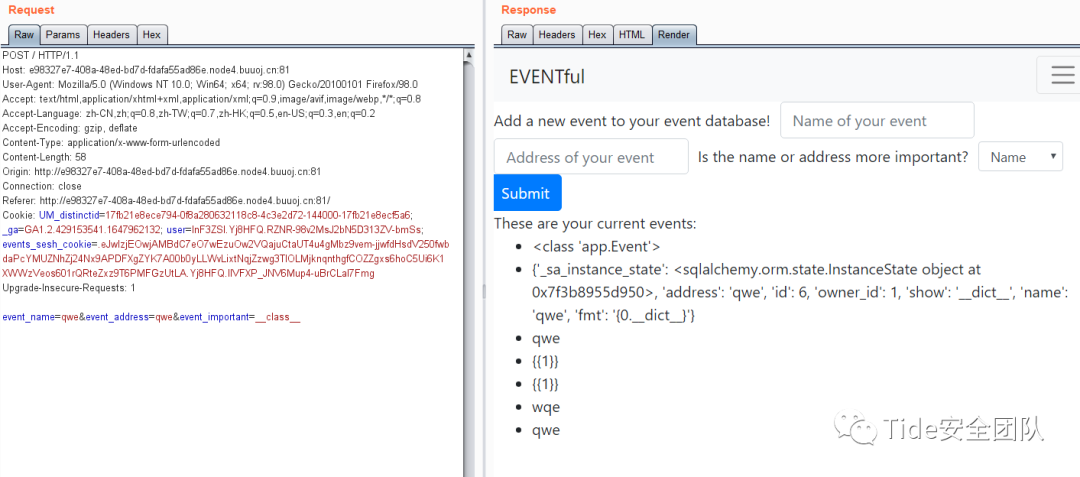Open the Request Headers tab
Viewport: 1080px width, 477px height.
[111, 34]
